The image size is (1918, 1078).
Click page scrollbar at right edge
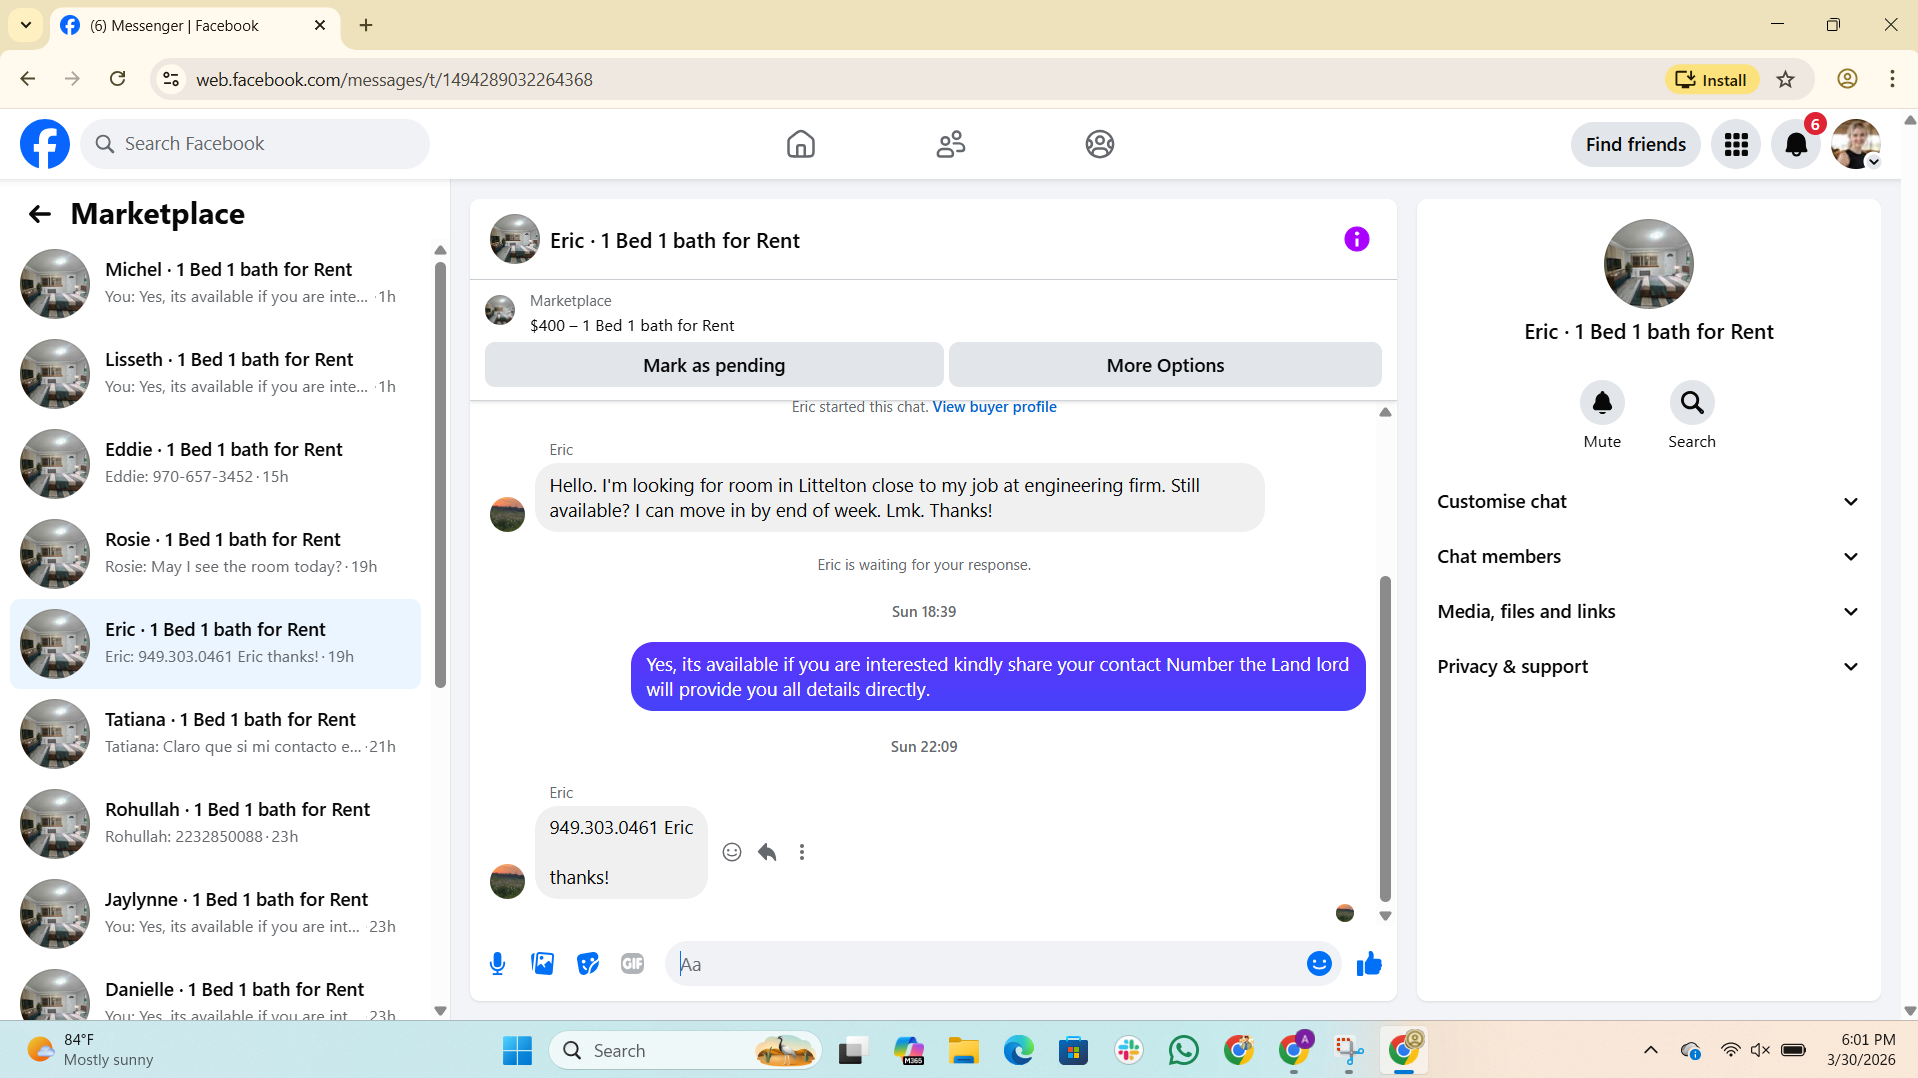click(1909, 565)
